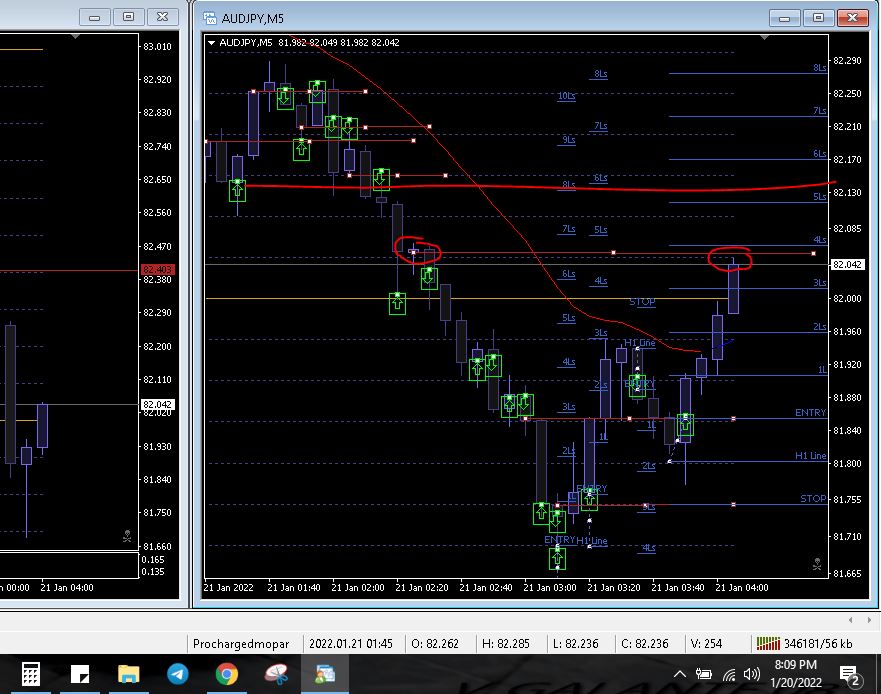Show hidden system tray icons
This screenshot has height=694, width=881.
(x=679, y=674)
